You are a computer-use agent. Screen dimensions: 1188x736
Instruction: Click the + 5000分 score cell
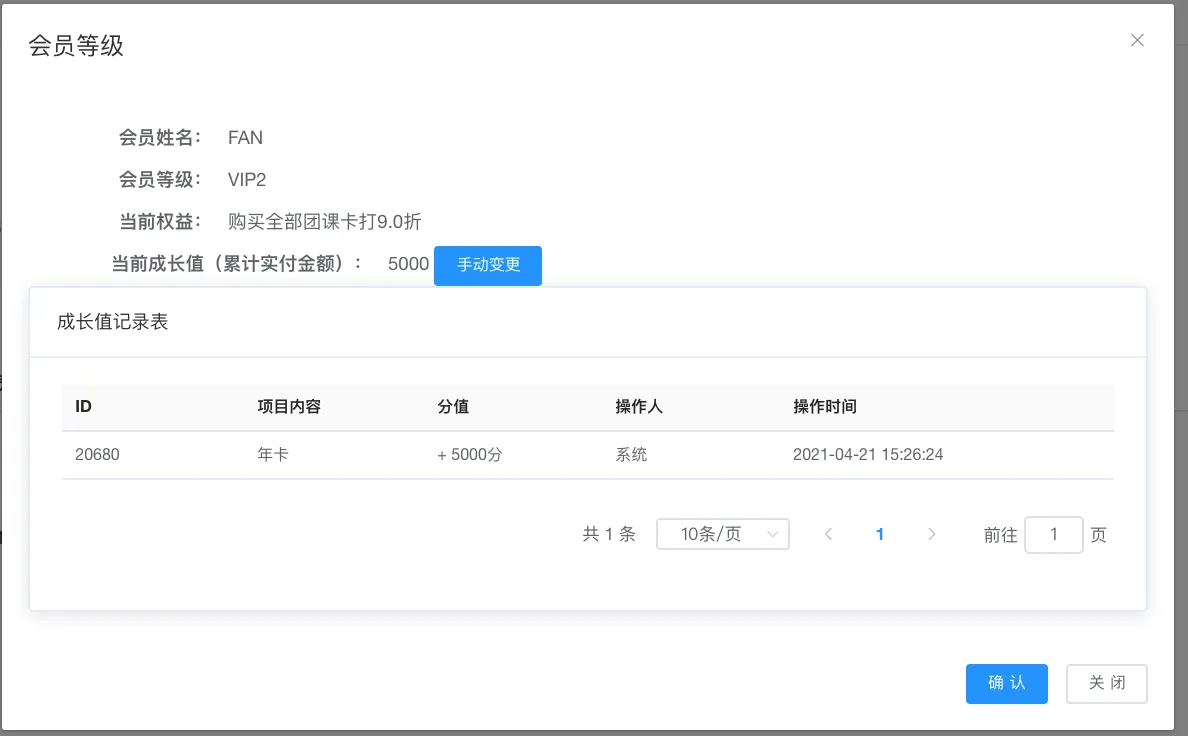469,455
